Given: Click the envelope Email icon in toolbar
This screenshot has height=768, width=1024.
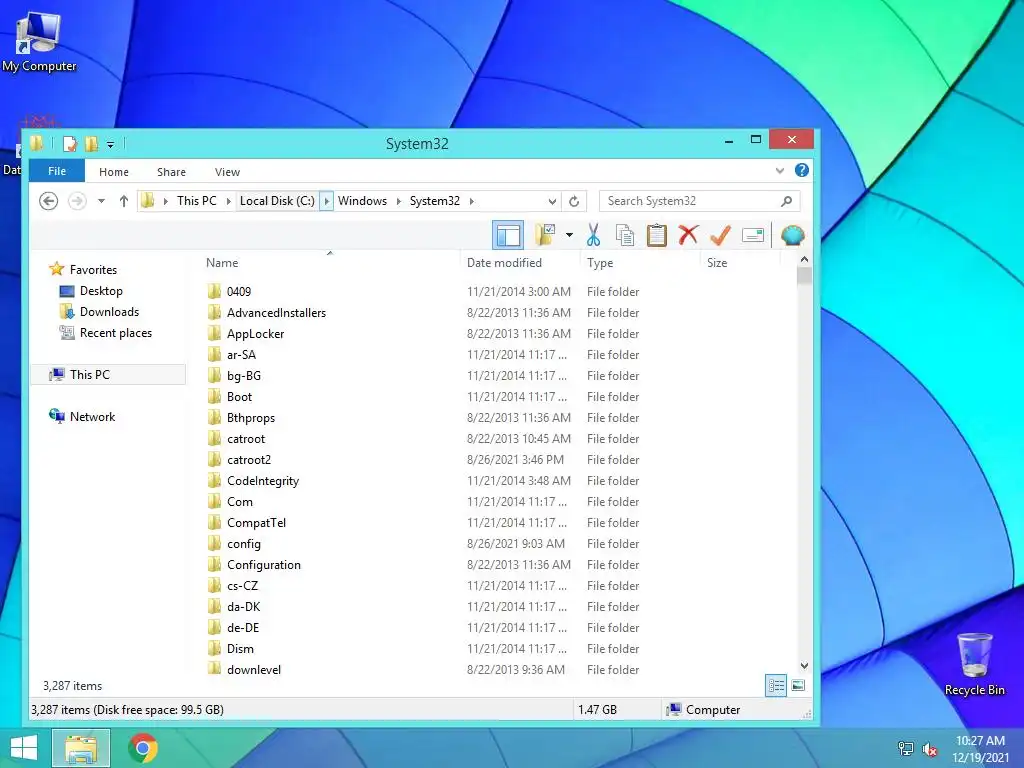Looking at the screenshot, I should [753, 235].
